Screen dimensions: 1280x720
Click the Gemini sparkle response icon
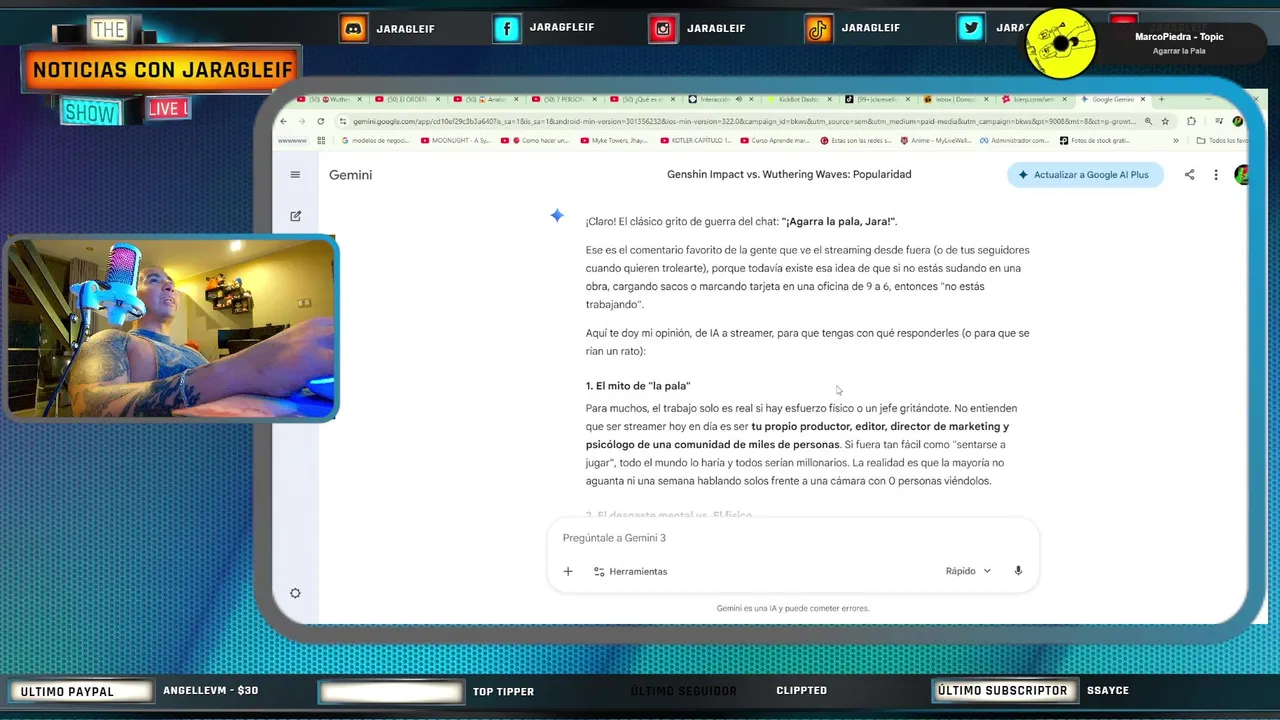(557, 215)
